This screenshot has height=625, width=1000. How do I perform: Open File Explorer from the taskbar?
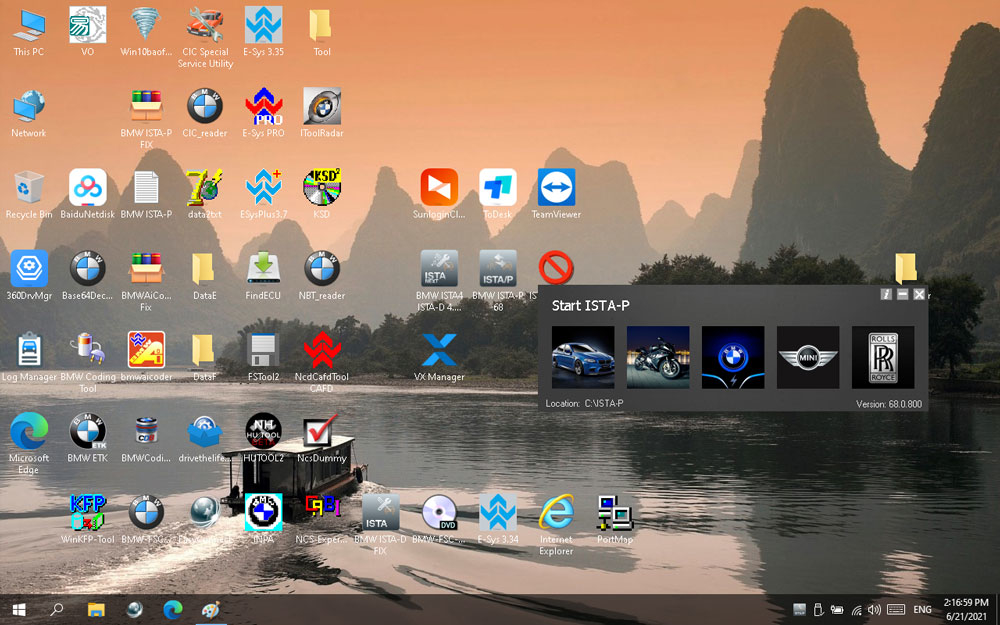[96, 609]
